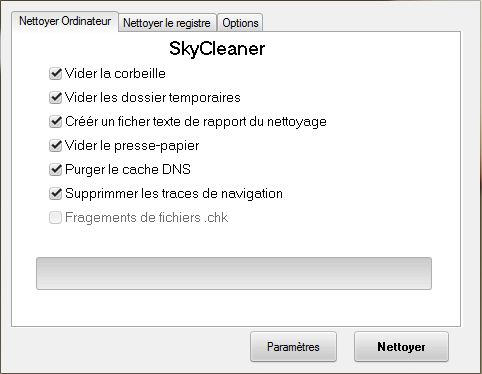
Task: Click the Paramètres button
Action: pos(293,347)
